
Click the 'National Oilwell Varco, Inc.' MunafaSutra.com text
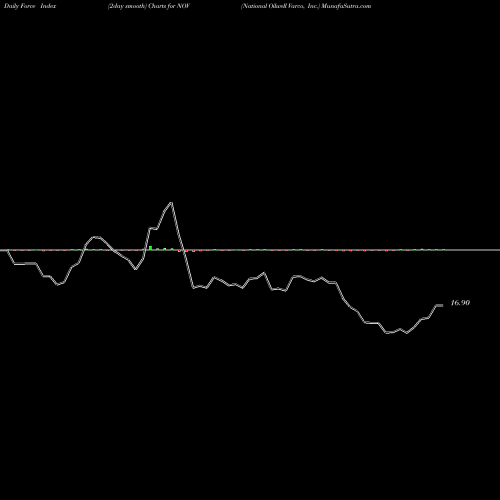[x=306, y=6]
